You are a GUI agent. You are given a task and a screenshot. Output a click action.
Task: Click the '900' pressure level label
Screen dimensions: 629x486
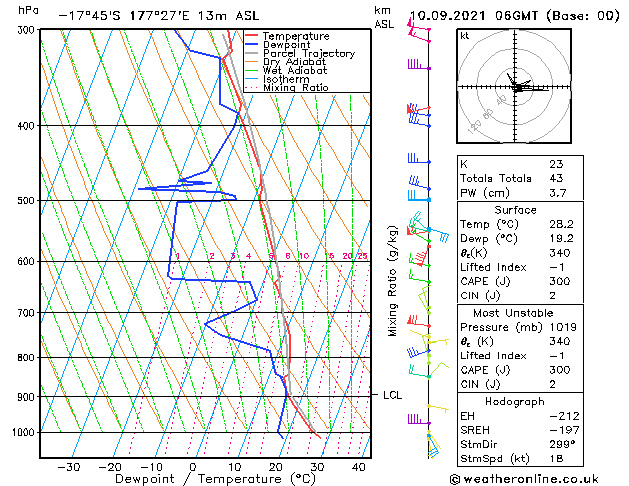[28, 397]
